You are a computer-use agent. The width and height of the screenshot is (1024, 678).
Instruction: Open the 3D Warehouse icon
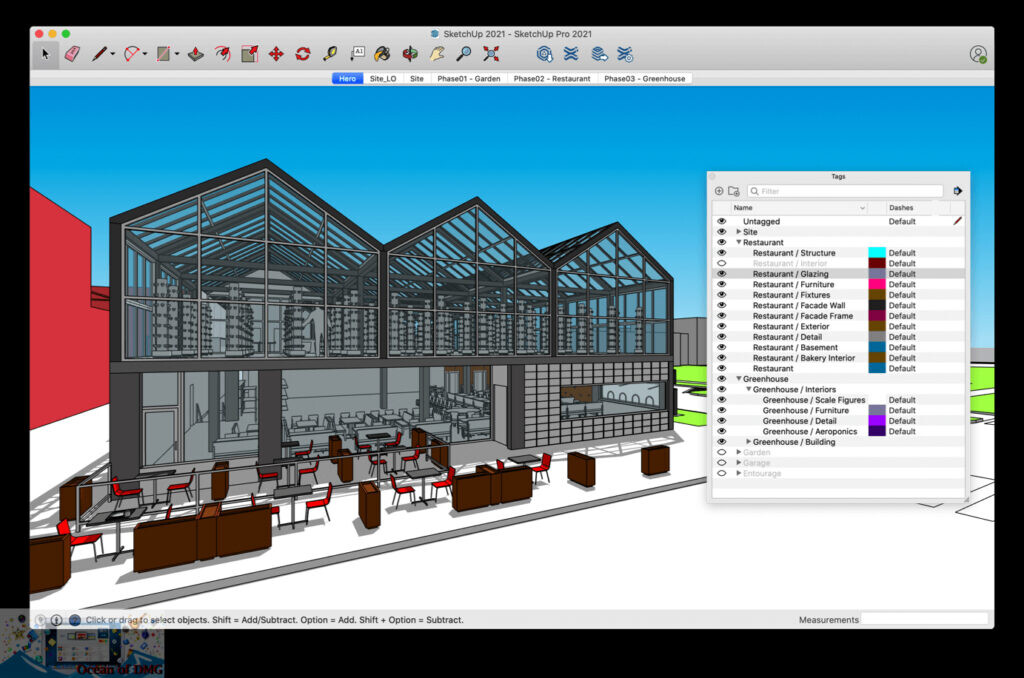click(544, 54)
